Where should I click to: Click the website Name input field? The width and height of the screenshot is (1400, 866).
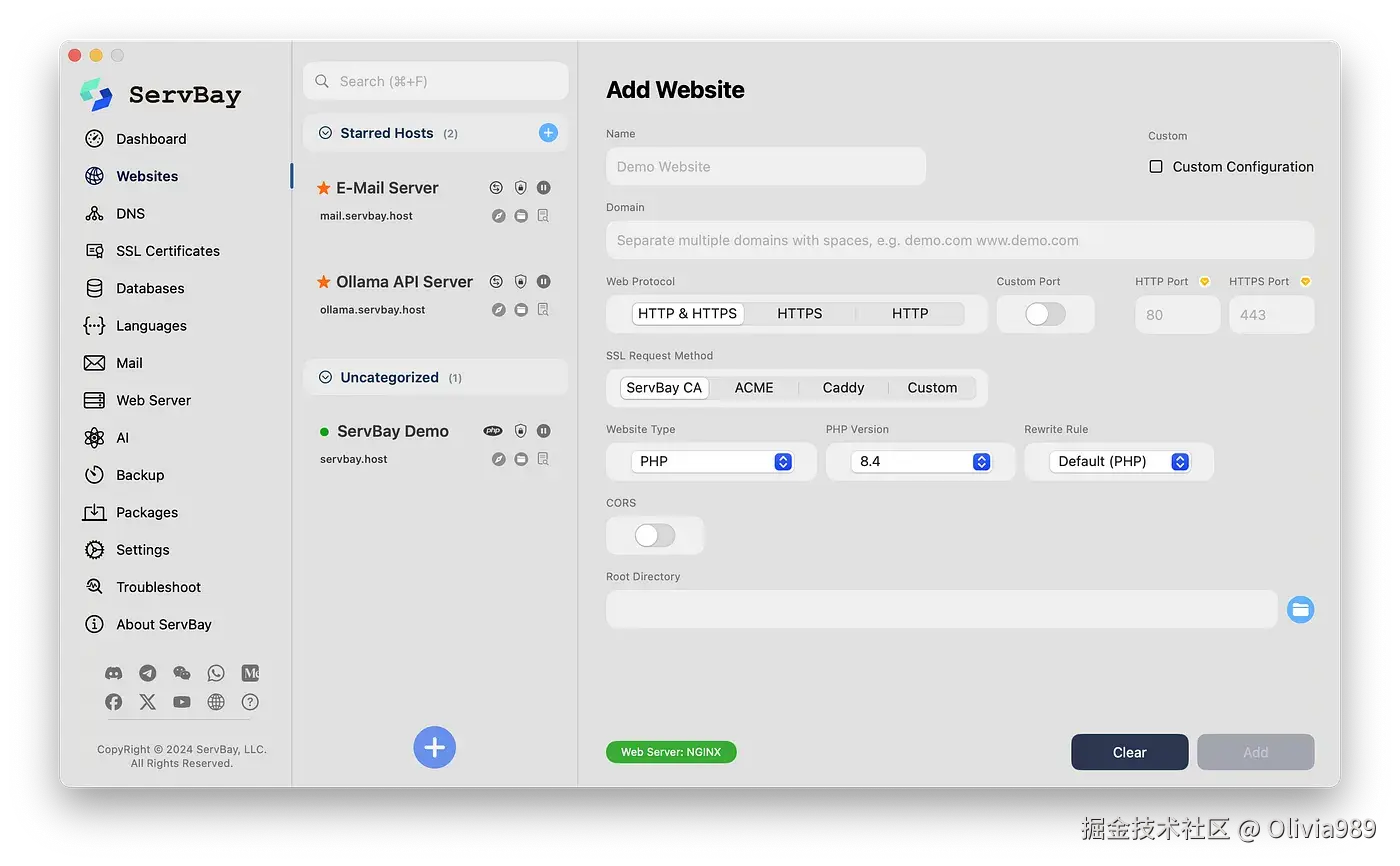[x=766, y=167]
